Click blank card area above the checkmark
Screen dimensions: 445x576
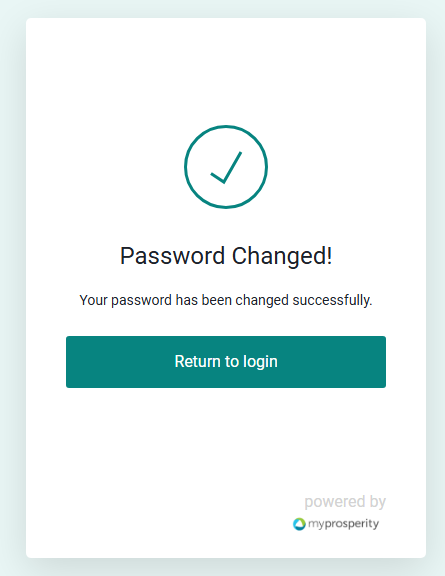(x=226, y=70)
